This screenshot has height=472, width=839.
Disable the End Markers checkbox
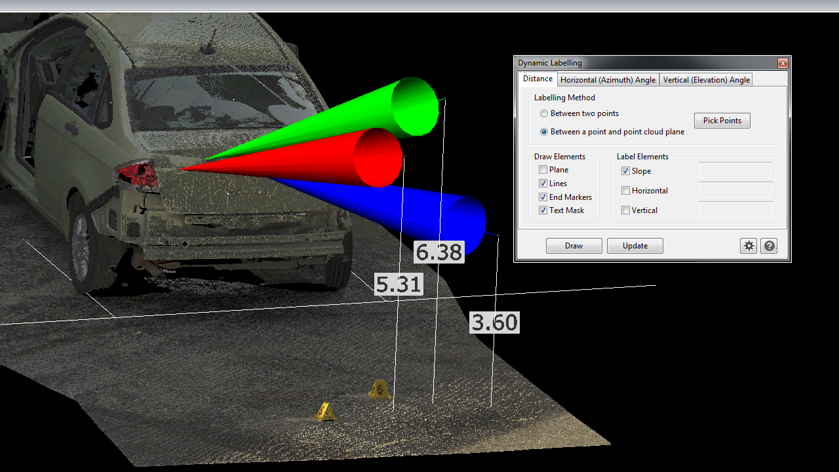click(x=543, y=198)
